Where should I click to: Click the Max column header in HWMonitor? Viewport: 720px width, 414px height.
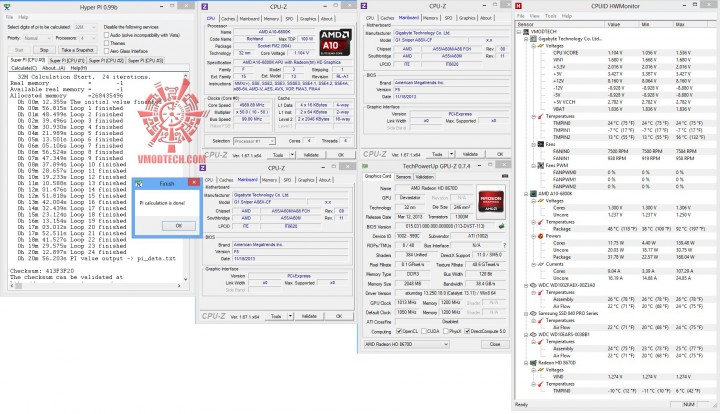pos(691,24)
